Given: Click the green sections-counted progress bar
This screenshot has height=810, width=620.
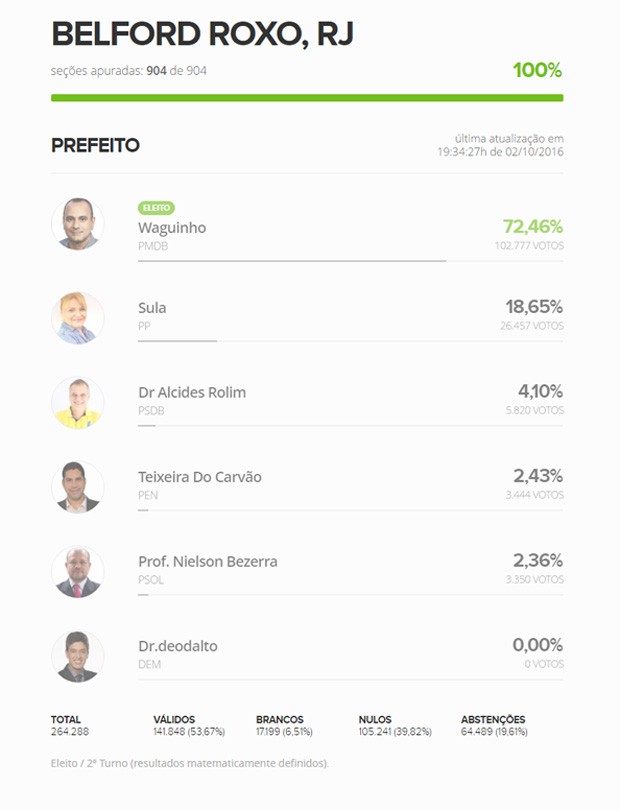Looking at the screenshot, I should 307,98.
